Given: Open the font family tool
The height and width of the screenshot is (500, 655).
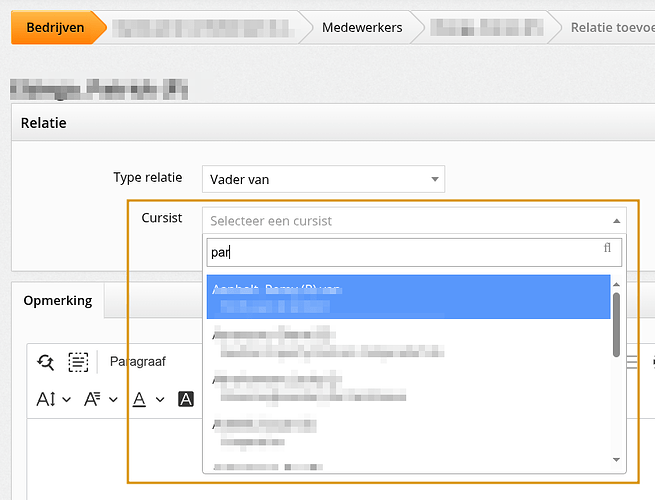Looking at the screenshot, I should pyautogui.click(x=93, y=399).
